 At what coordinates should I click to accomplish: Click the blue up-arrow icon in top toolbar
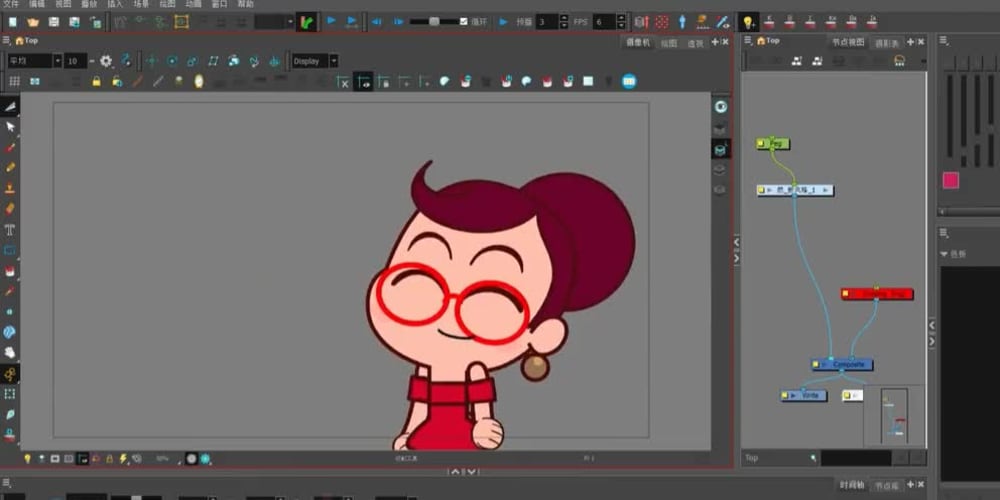coord(682,22)
